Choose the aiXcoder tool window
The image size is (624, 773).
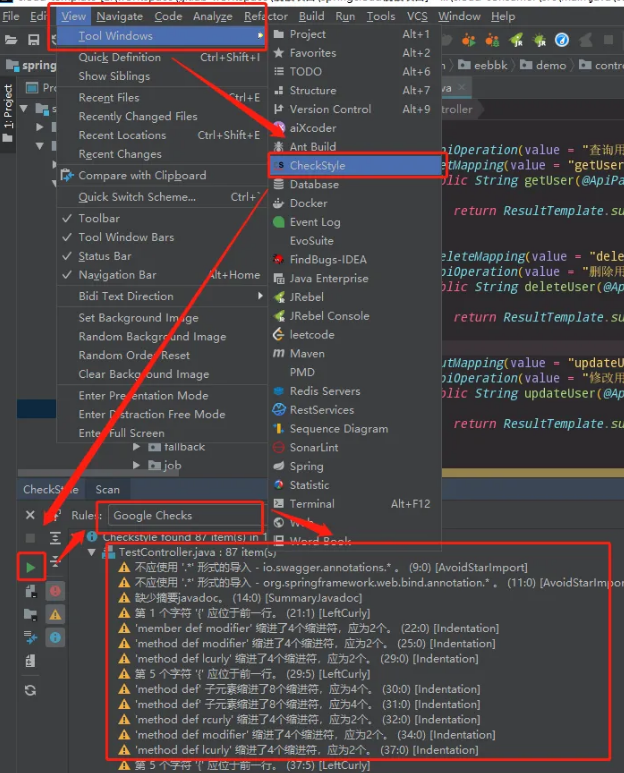(355, 128)
